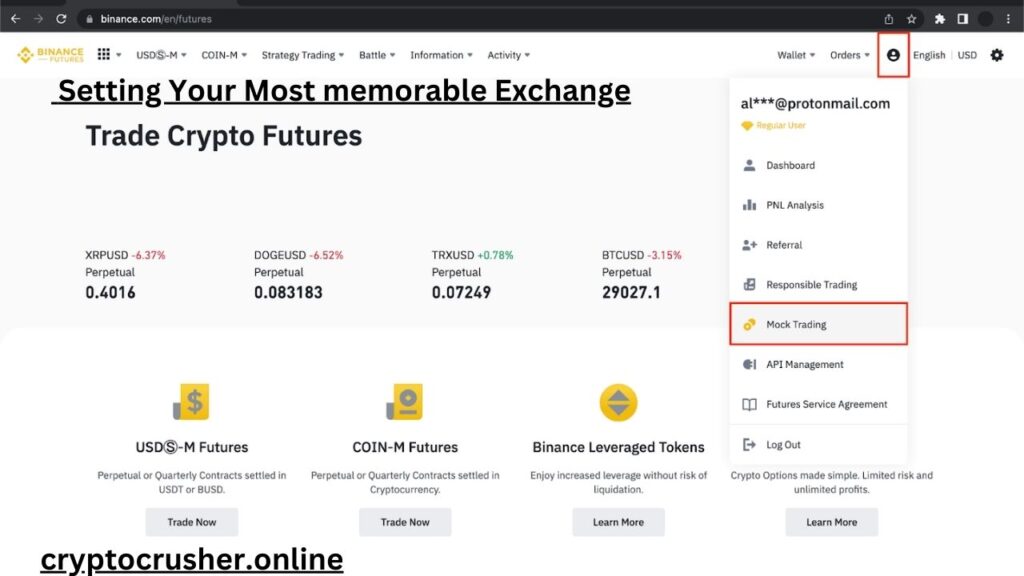Expand the arrow beside the apps grid
The width and height of the screenshot is (1024, 576).
[x=119, y=55]
